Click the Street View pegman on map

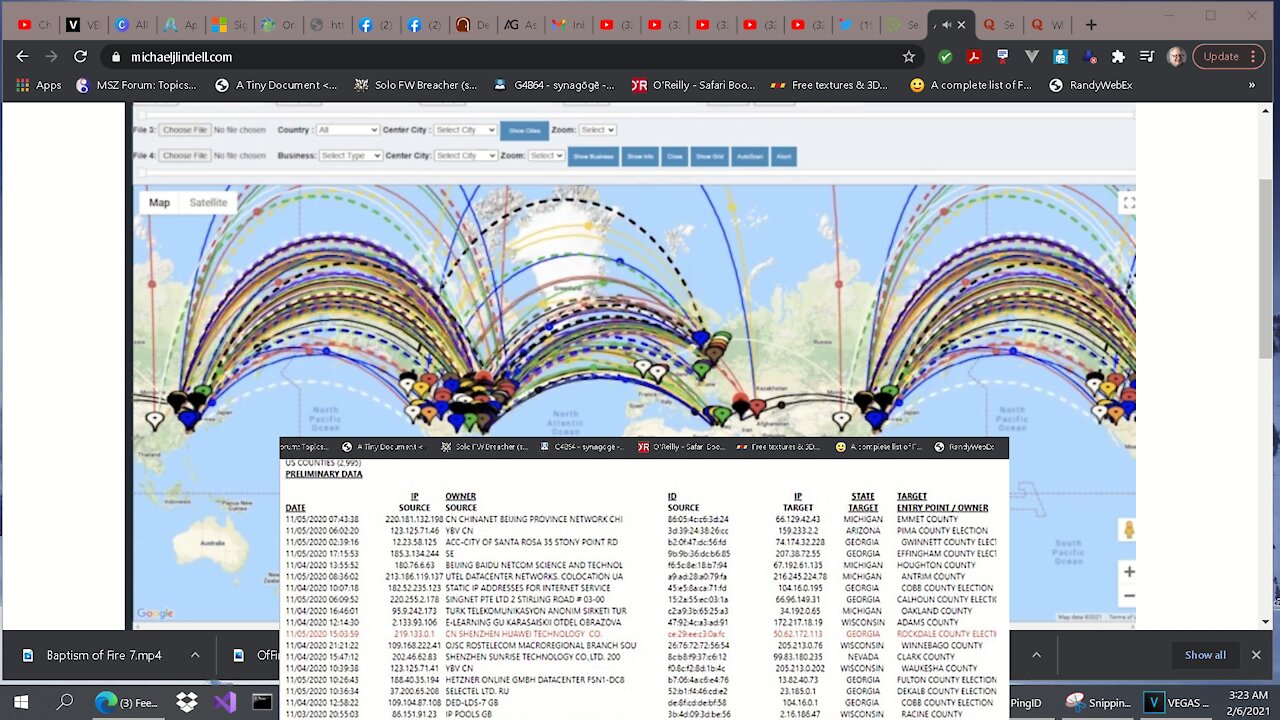pos(1128,529)
